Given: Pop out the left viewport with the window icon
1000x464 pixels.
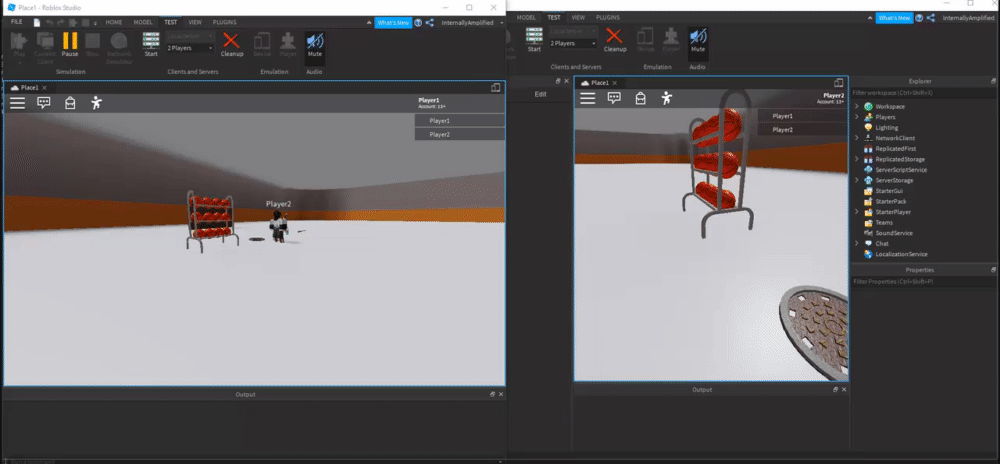Looking at the screenshot, I should pos(496,88).
